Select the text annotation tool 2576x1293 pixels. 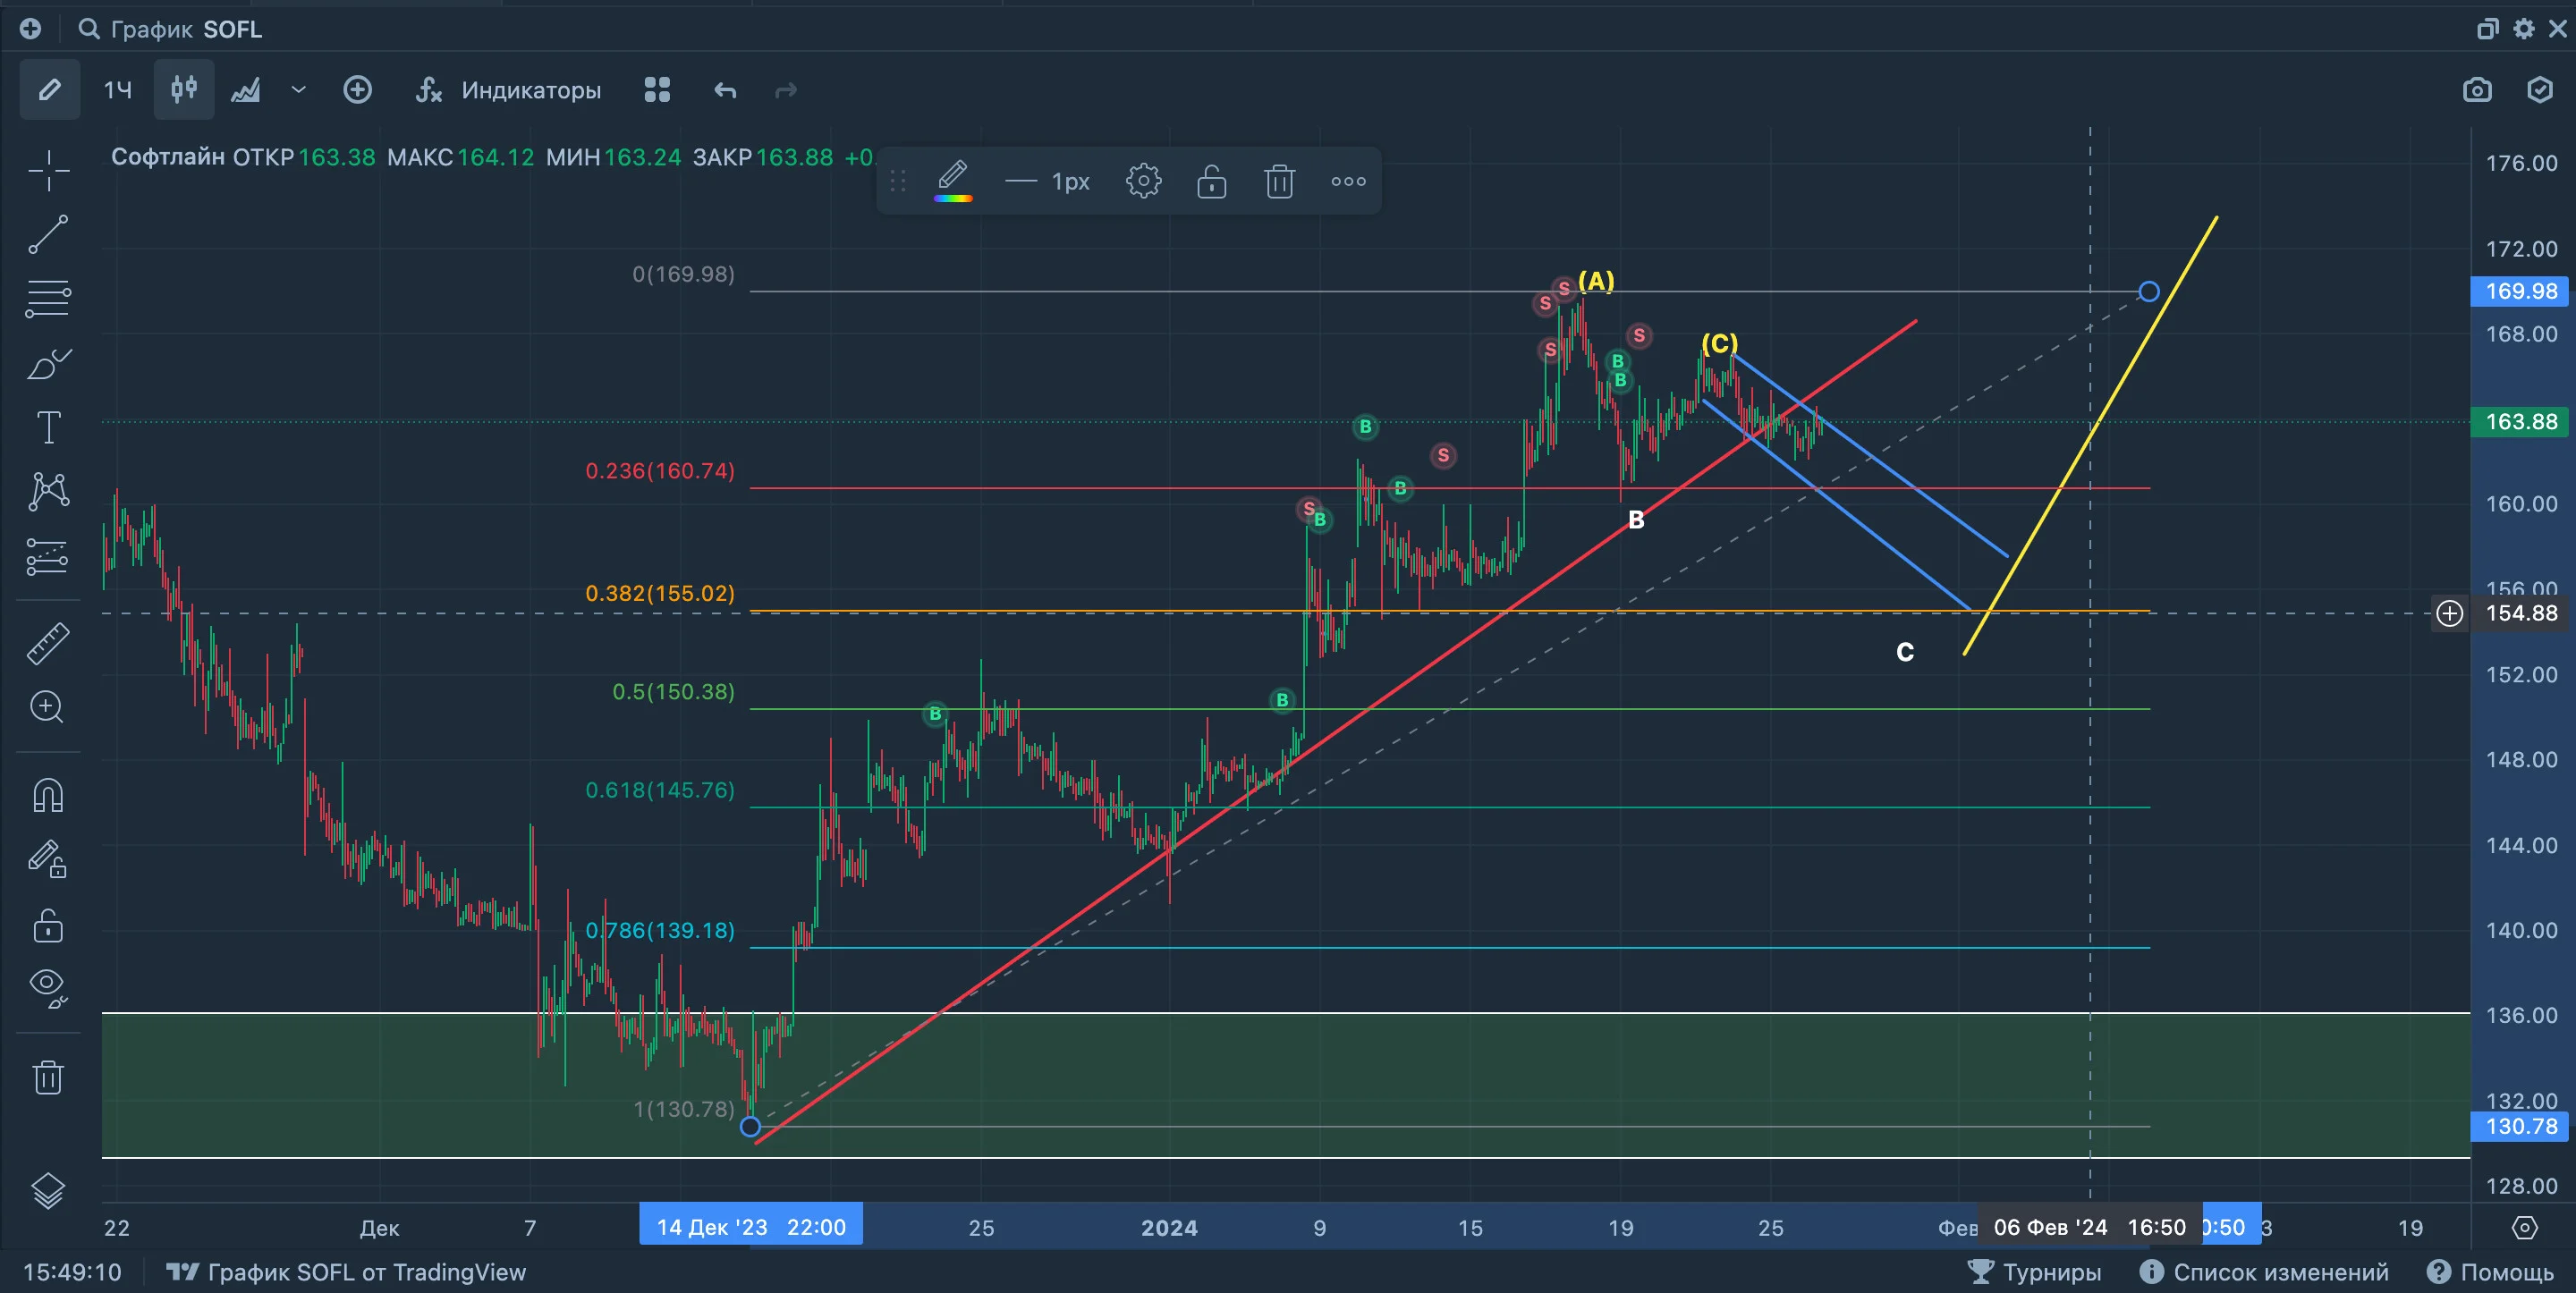(x=48, y=427)
